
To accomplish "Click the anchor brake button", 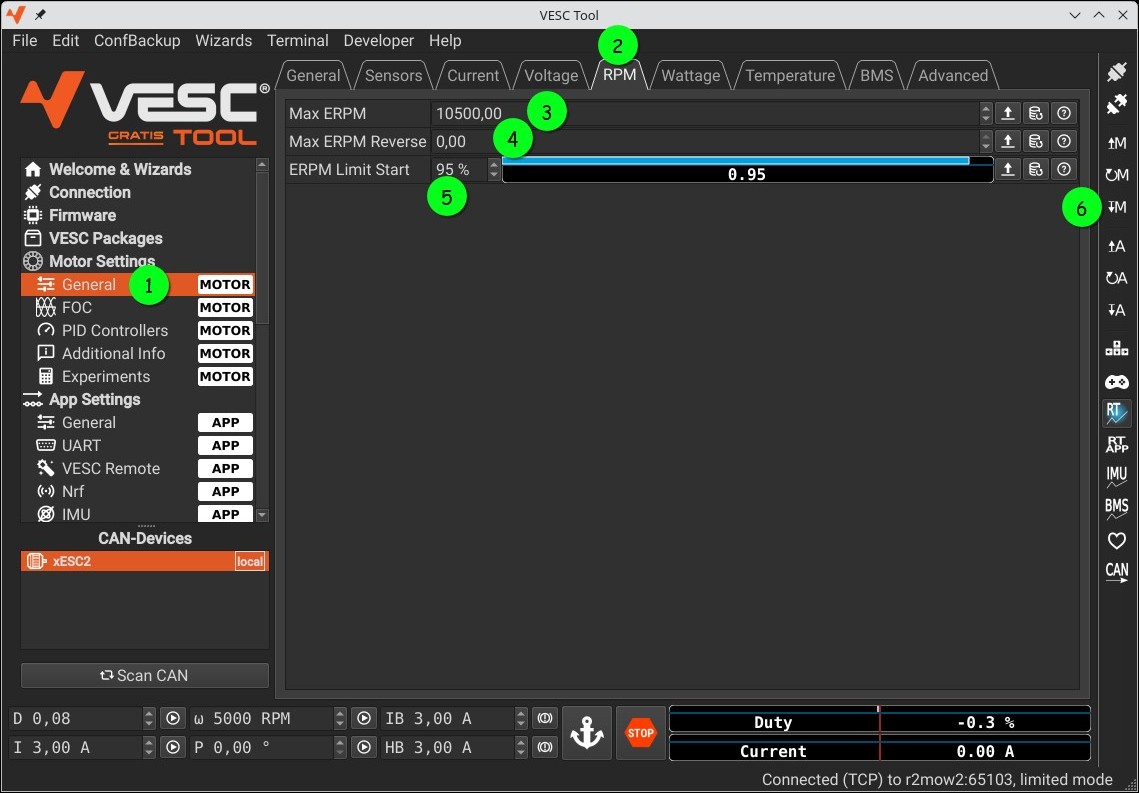I will click(586, 733).
